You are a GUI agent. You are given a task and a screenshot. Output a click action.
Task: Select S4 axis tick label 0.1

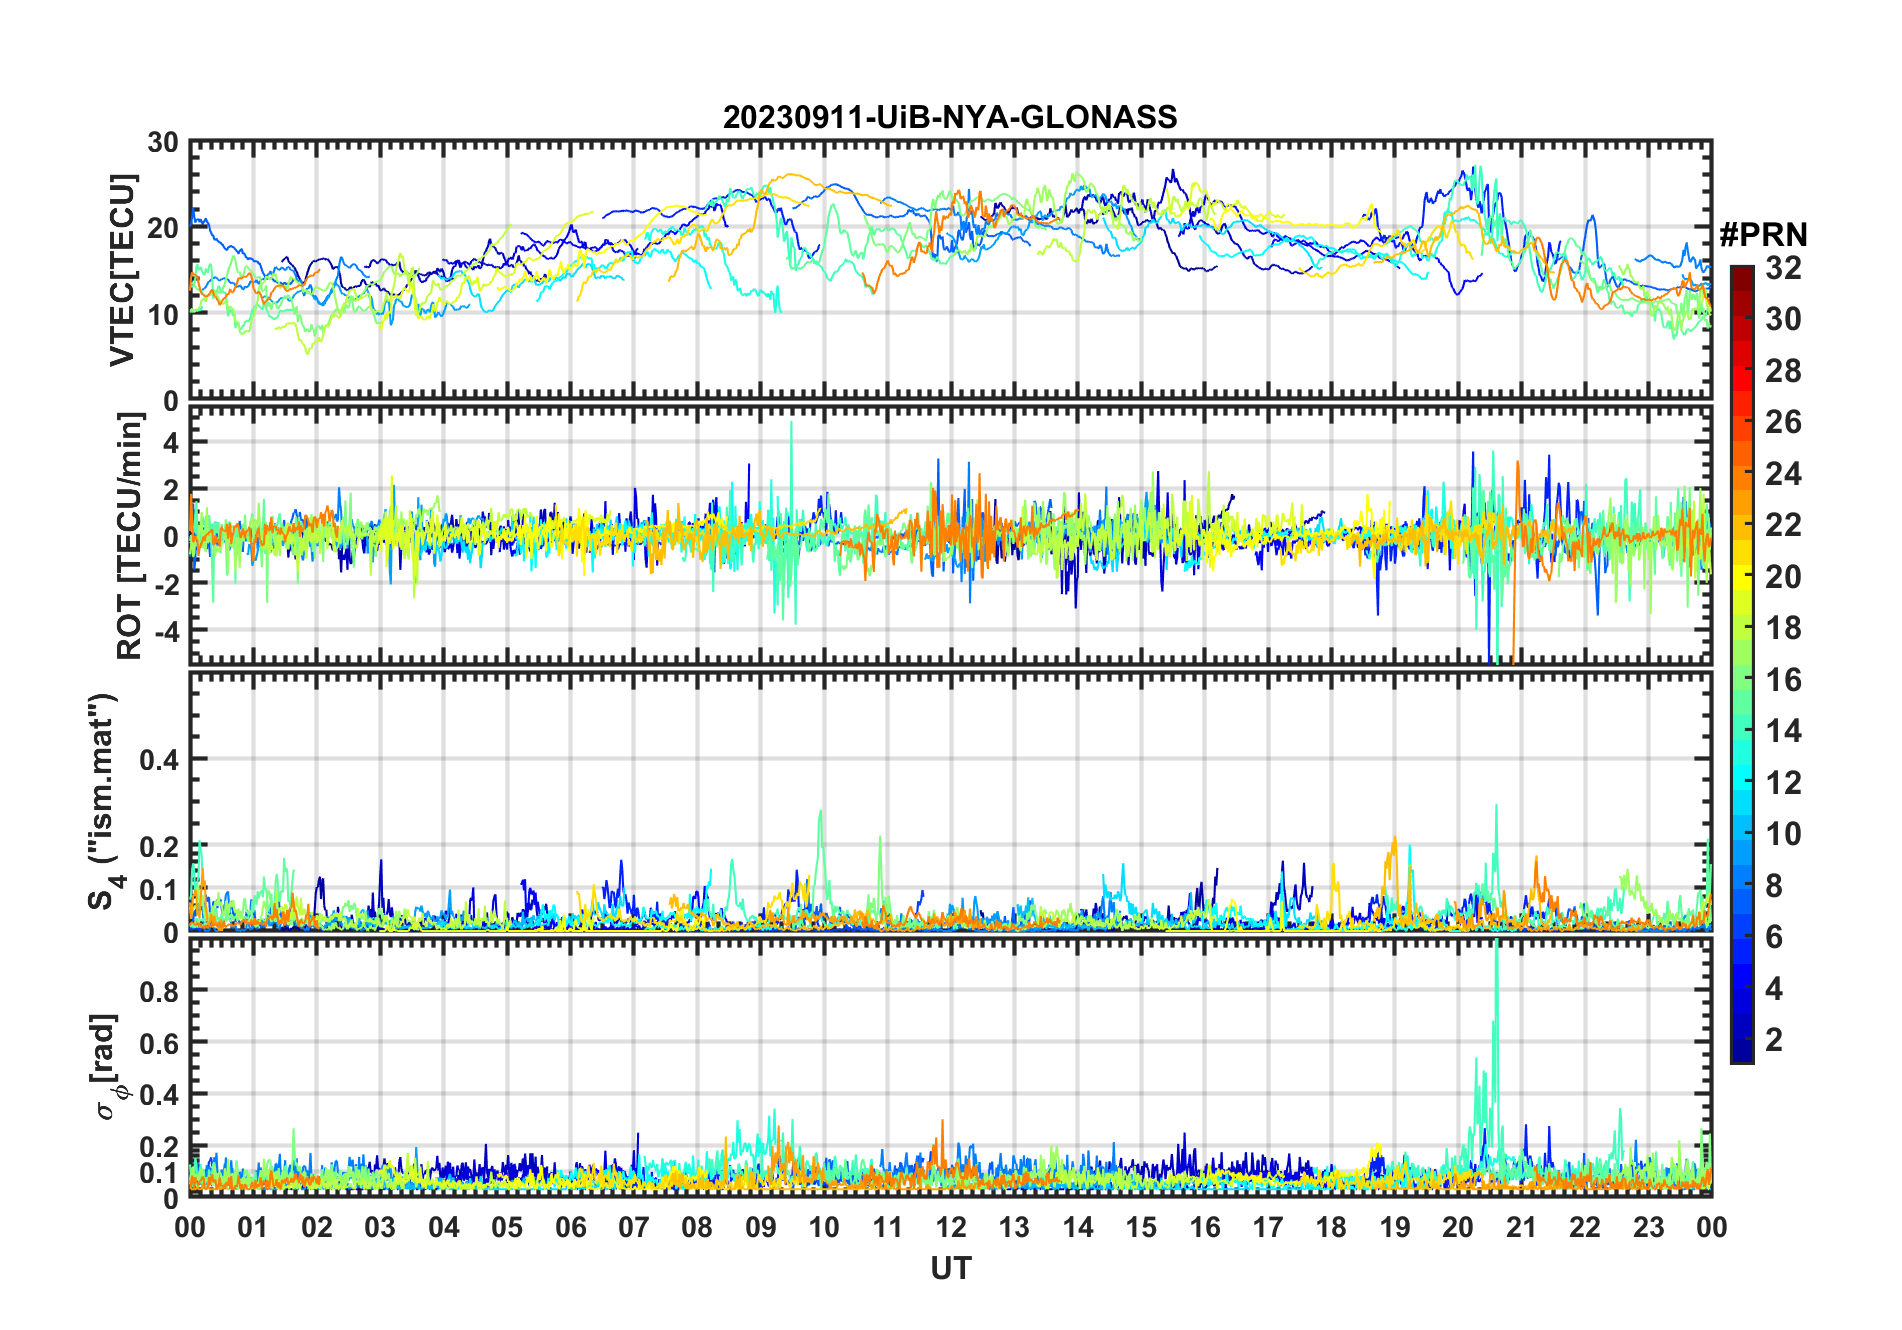[160, 890]
